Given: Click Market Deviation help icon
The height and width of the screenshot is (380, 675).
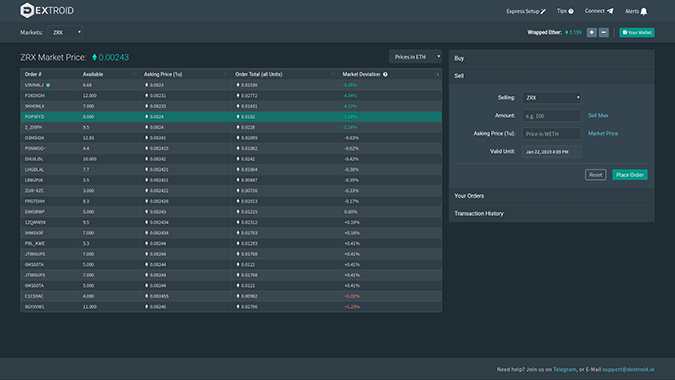Looking at the screenshot, I should point(385,74).
